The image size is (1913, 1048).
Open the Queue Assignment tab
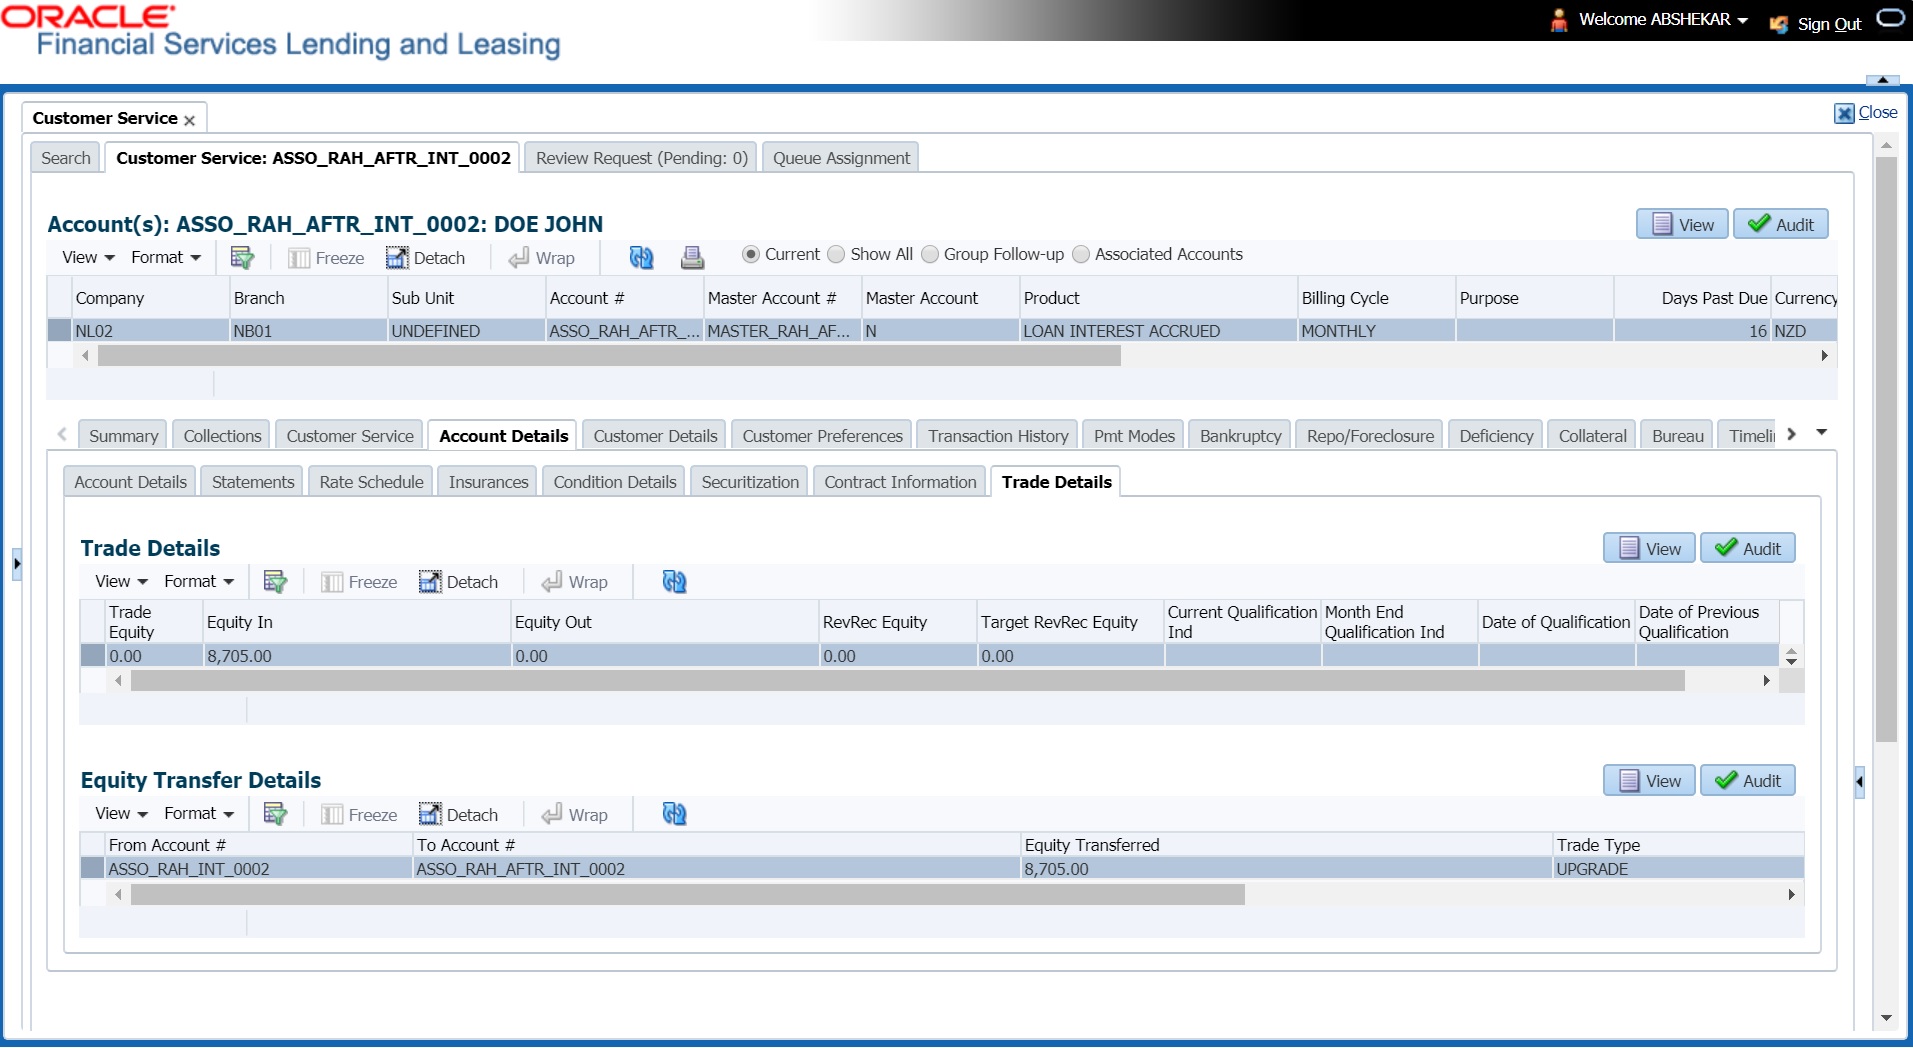[841, 158]
